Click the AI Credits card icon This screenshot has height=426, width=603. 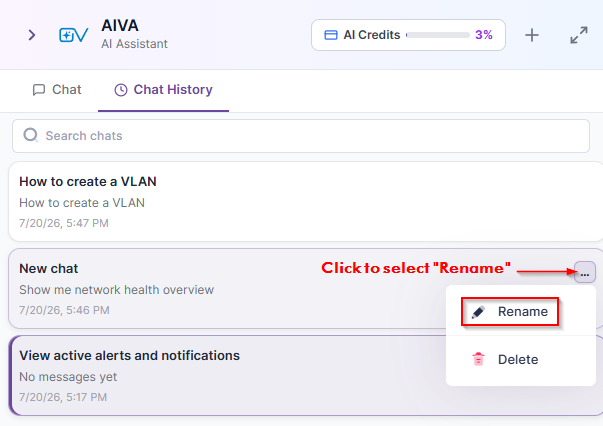click(331, 35)
